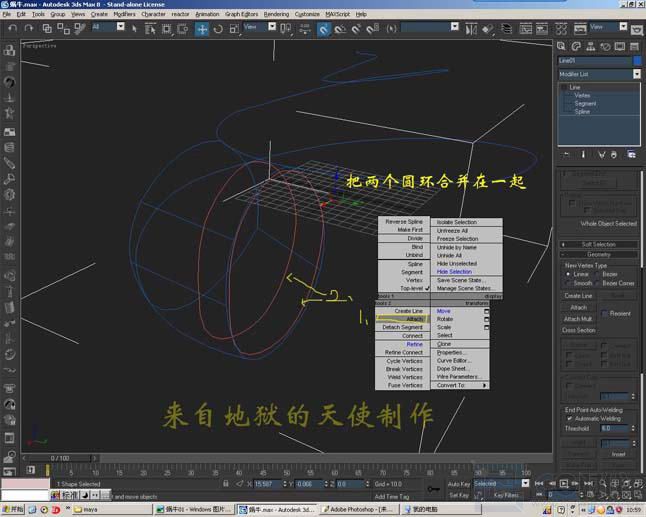646x517 pixels.
Task: Open Schematic View toolbar icon
Action: pos(542,29)
